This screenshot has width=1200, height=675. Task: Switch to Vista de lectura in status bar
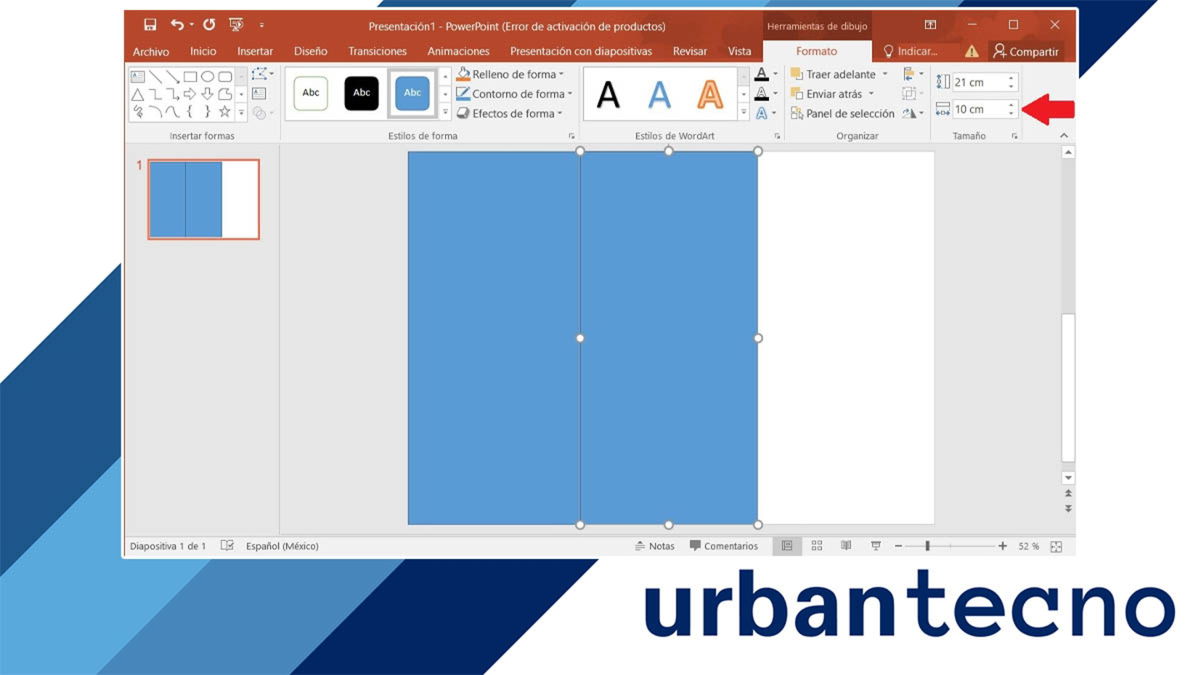pos(845,546)
